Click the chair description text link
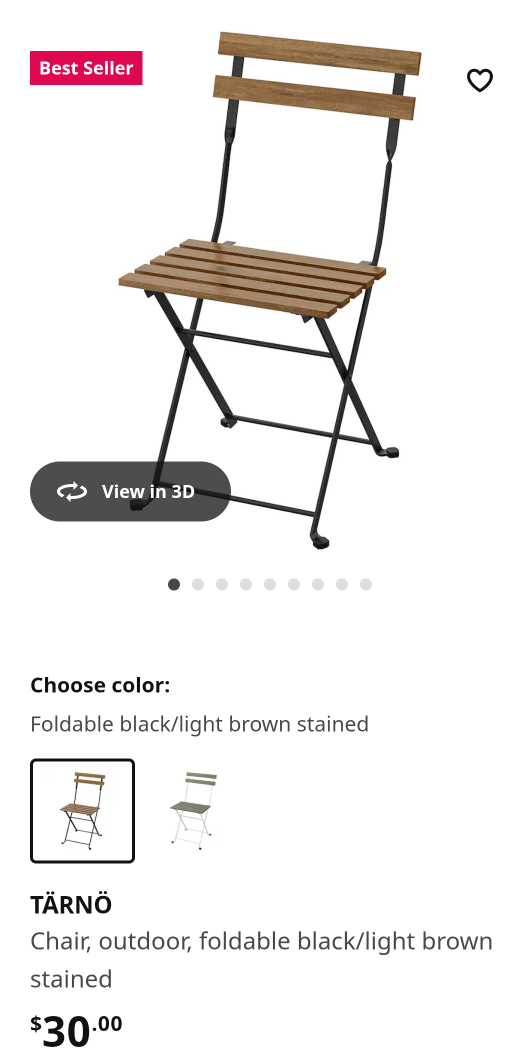The image size is (510, 1063). click(x=261, y=960)
